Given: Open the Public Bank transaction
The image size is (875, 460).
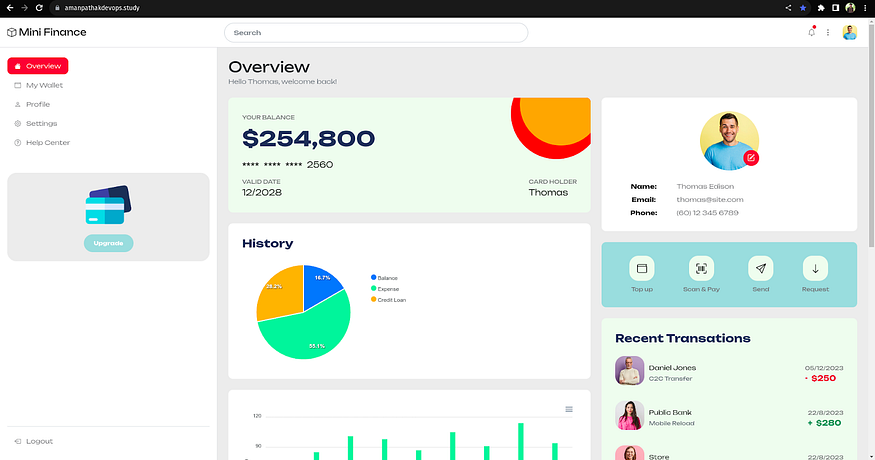Looking at the screenshot, I should [729, 417].
